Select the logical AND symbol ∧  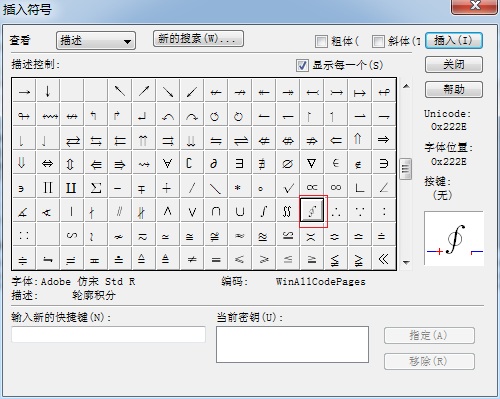(x=168, y=211)
